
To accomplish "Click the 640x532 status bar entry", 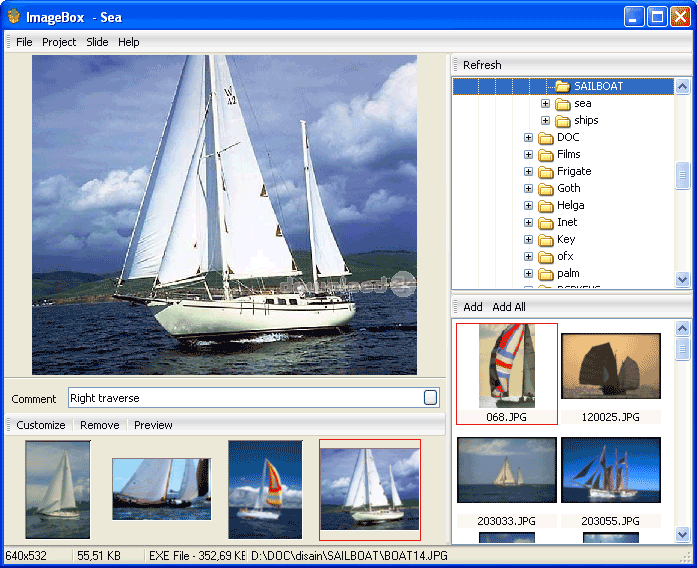I will (26, 556).
